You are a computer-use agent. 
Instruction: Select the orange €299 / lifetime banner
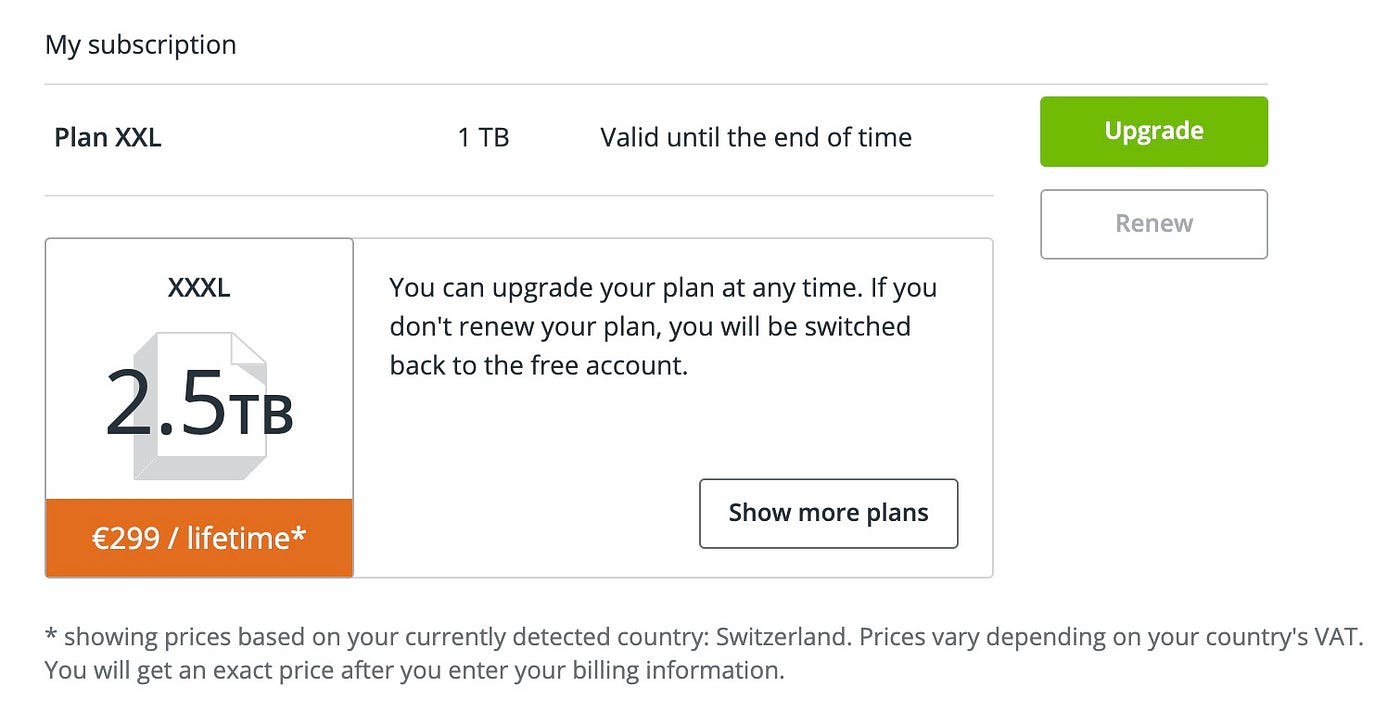(199, 538)
